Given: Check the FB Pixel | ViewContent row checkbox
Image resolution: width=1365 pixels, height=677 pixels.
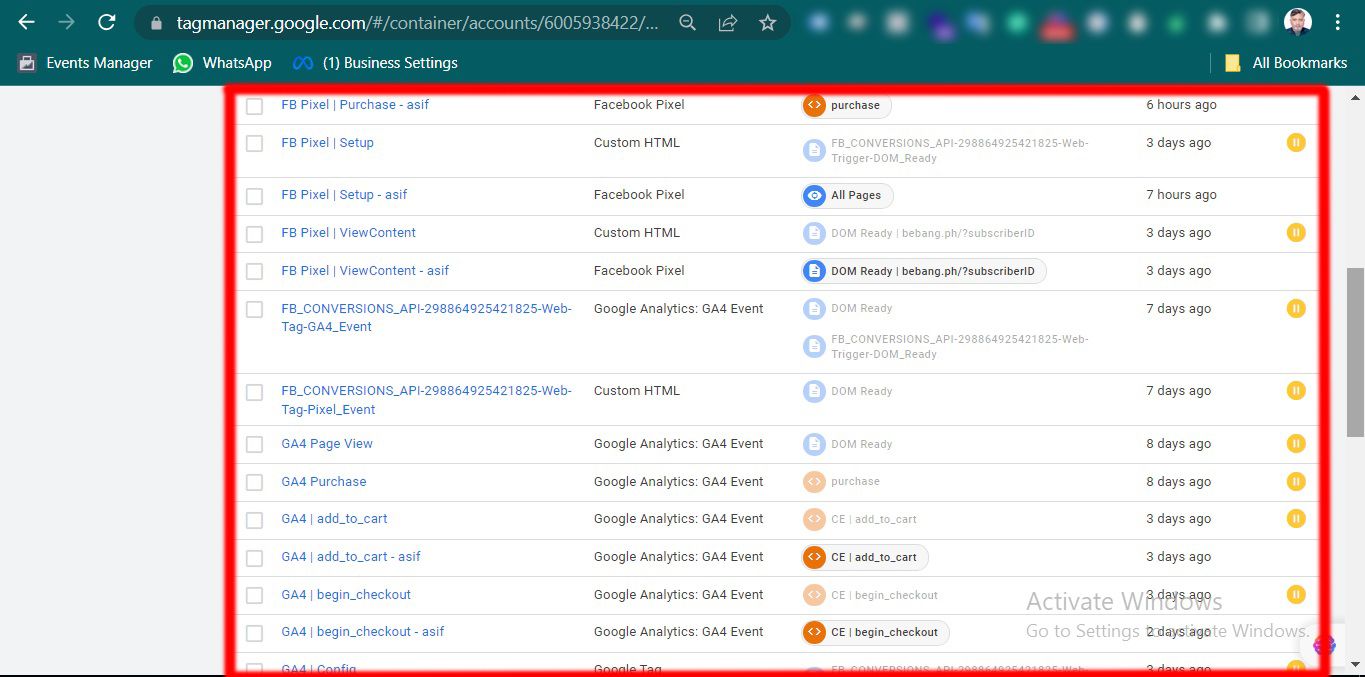Looking at the screenshot, I should [x=254, y=234].
